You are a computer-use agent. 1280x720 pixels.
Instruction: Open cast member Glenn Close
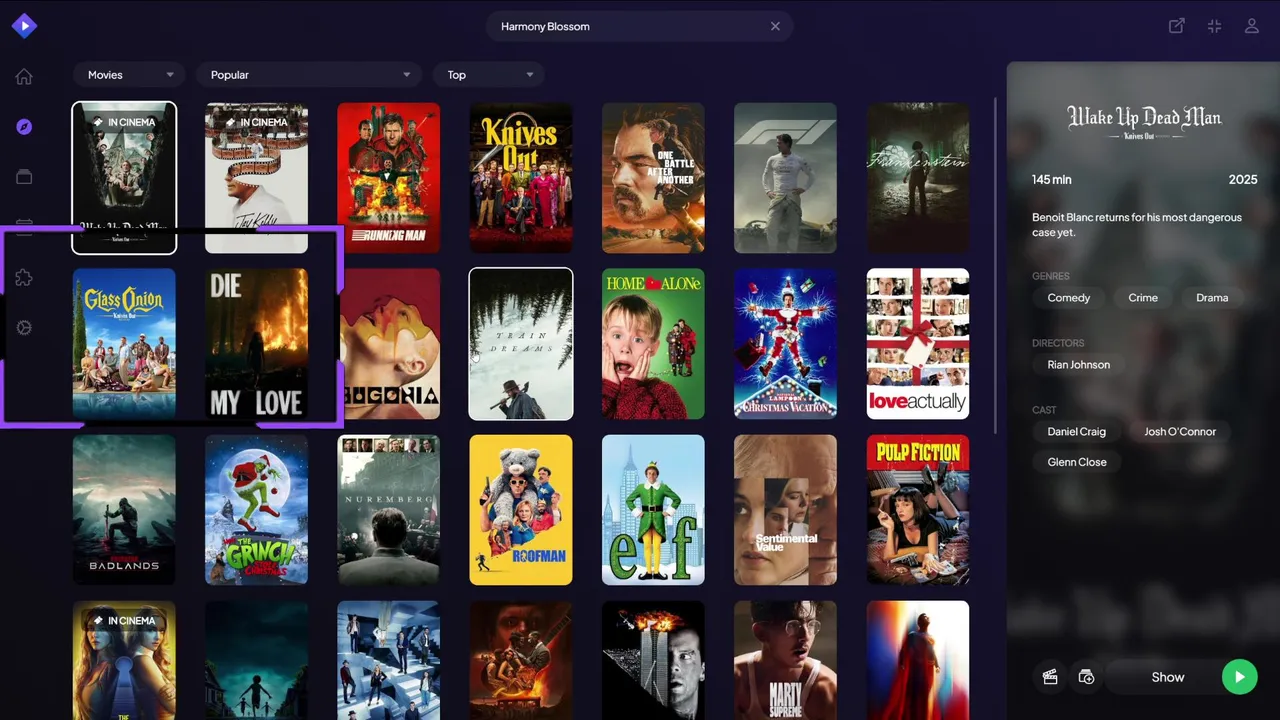[1077, 462]
